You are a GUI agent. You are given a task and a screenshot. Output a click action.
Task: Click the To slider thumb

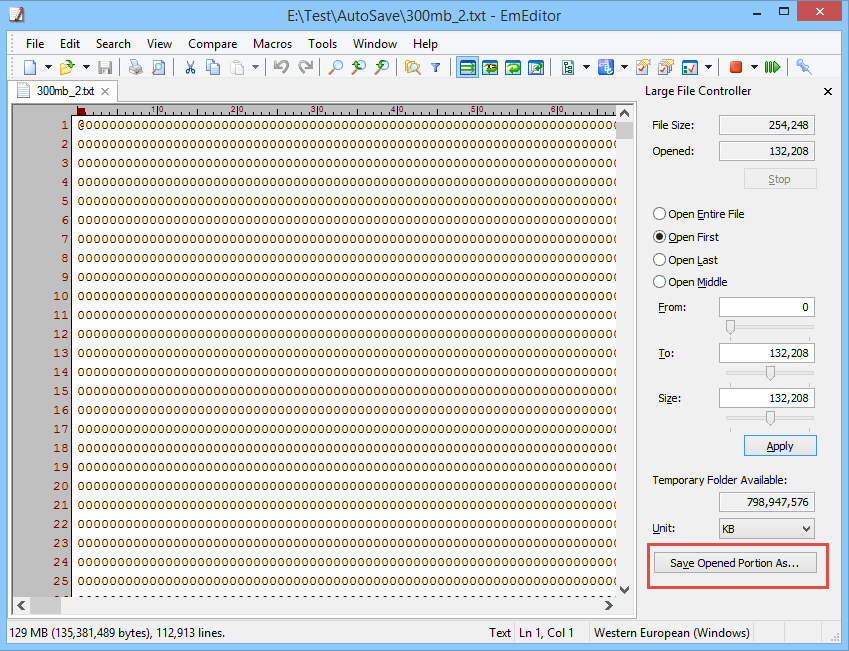770,373
